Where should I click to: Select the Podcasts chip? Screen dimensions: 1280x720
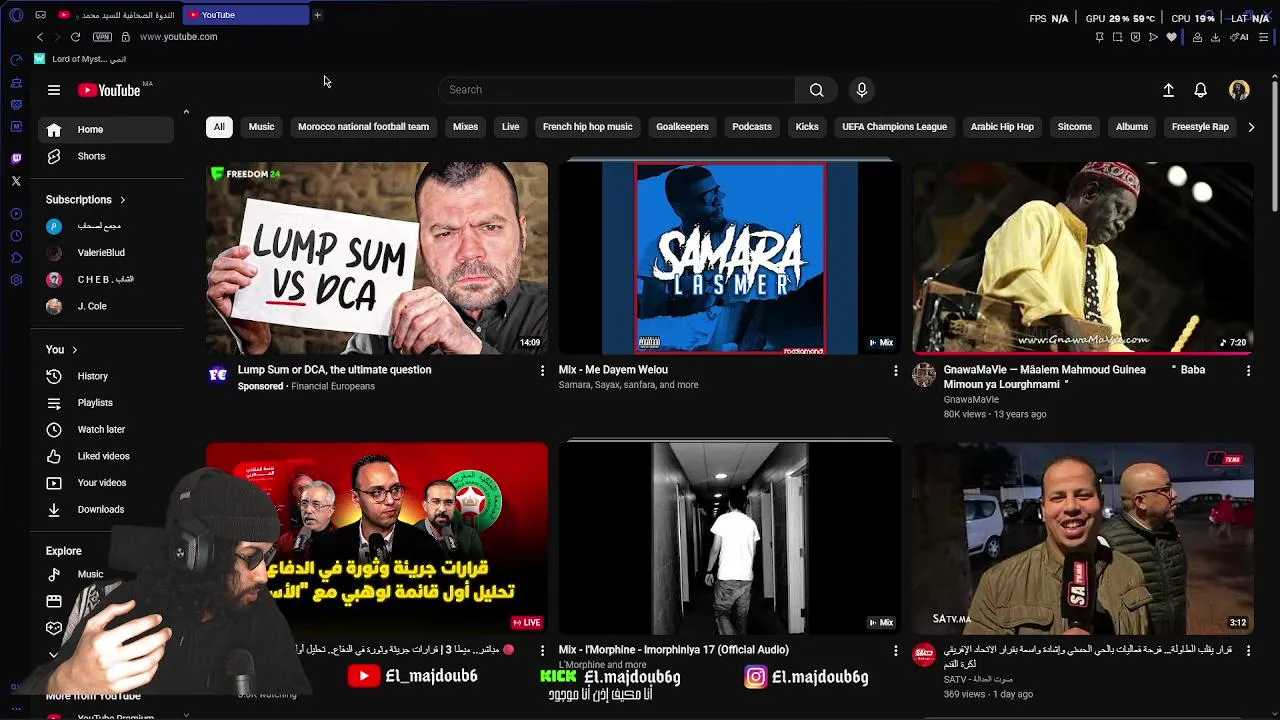(x=752, y=127)
